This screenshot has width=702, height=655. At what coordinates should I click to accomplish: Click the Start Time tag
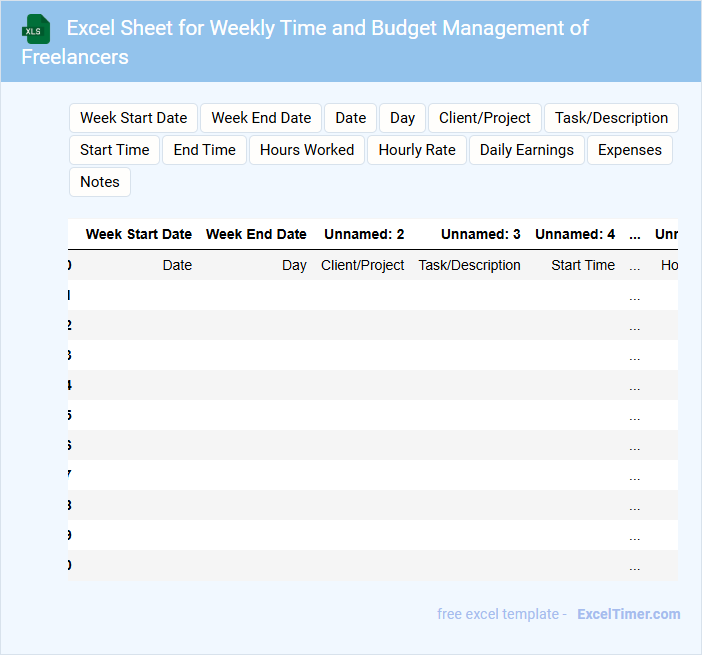click(114, 150)
